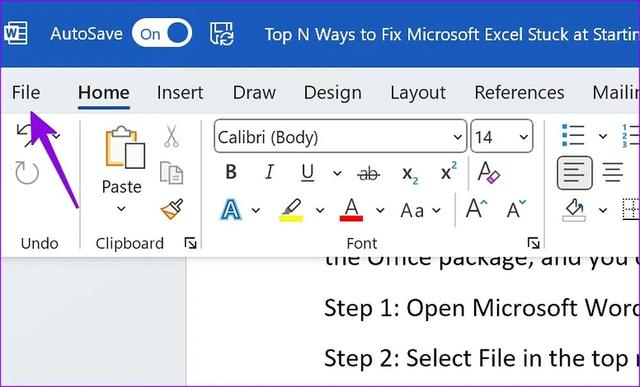Click the Cut scissors icon

click(171, 136)
